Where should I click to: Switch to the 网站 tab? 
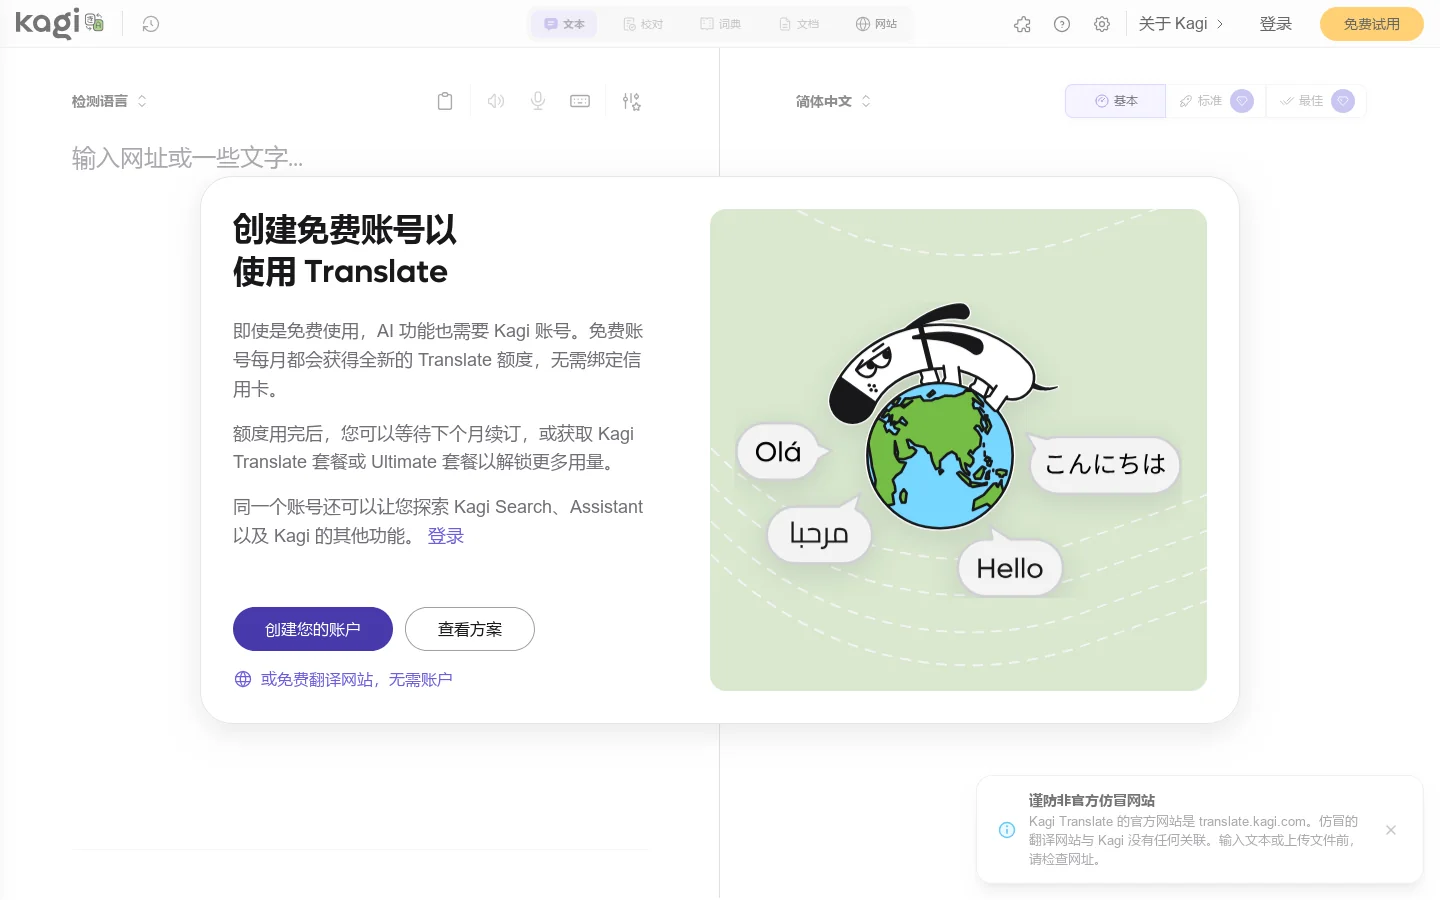tap(876, 24)
